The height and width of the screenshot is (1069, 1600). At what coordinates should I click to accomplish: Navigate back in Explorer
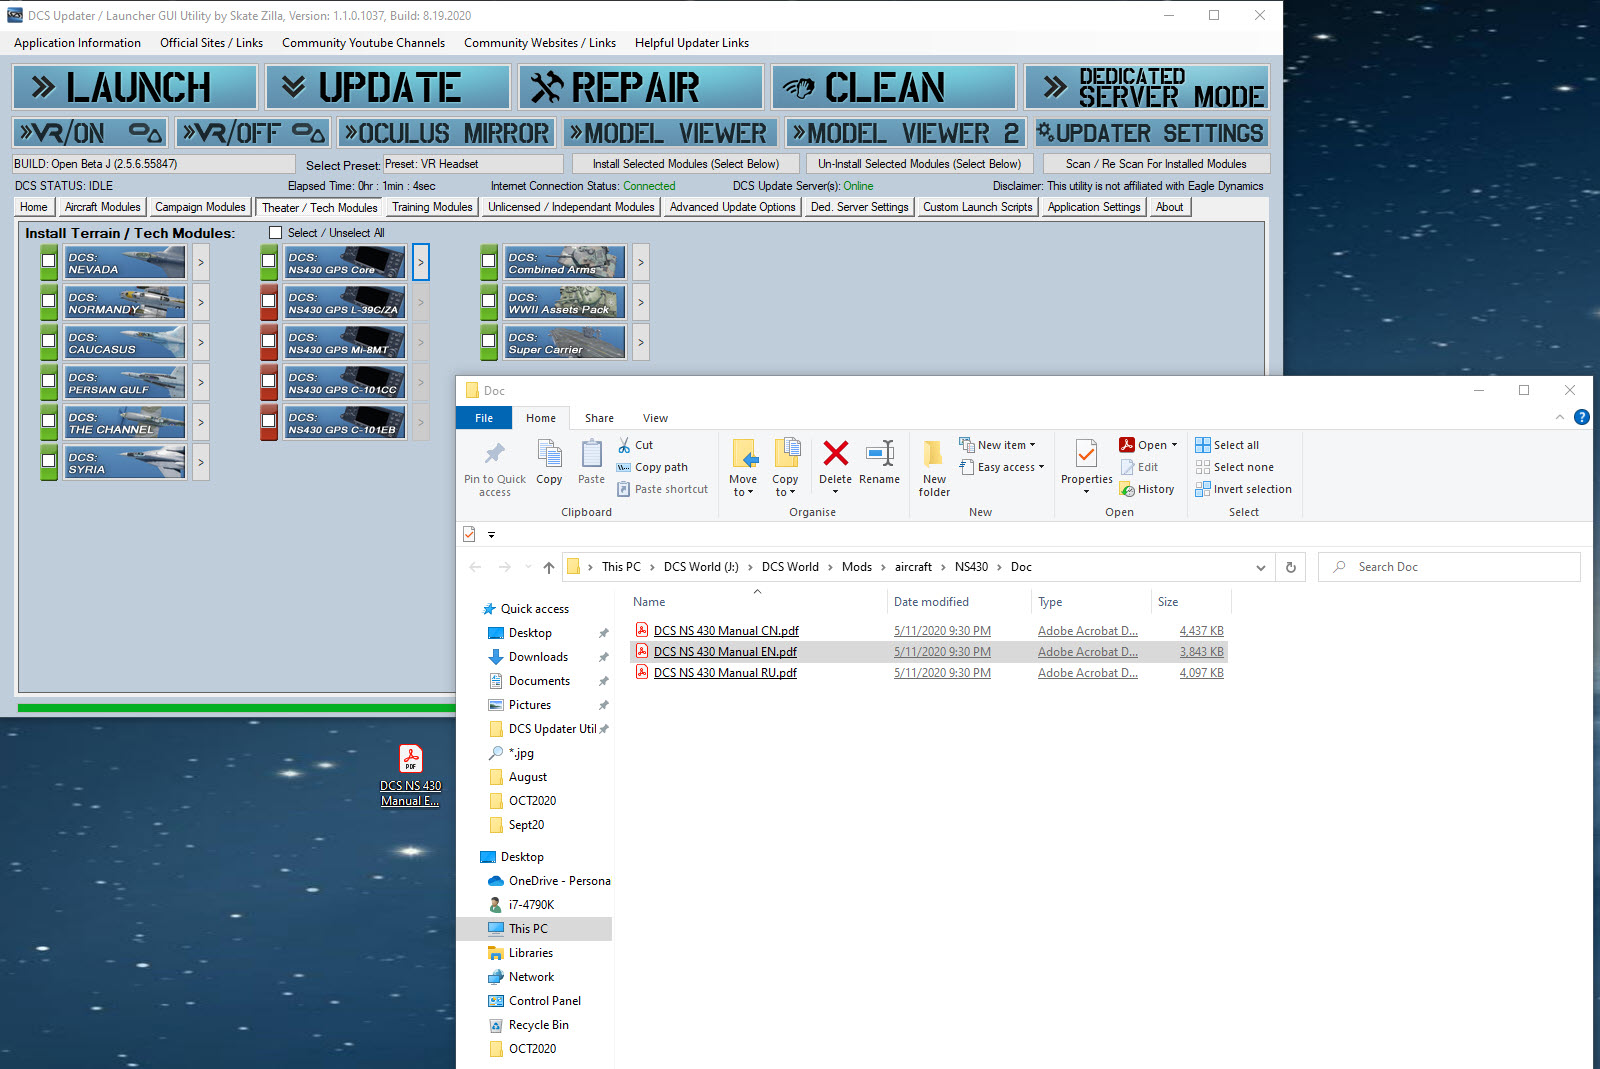click(475, 567)
